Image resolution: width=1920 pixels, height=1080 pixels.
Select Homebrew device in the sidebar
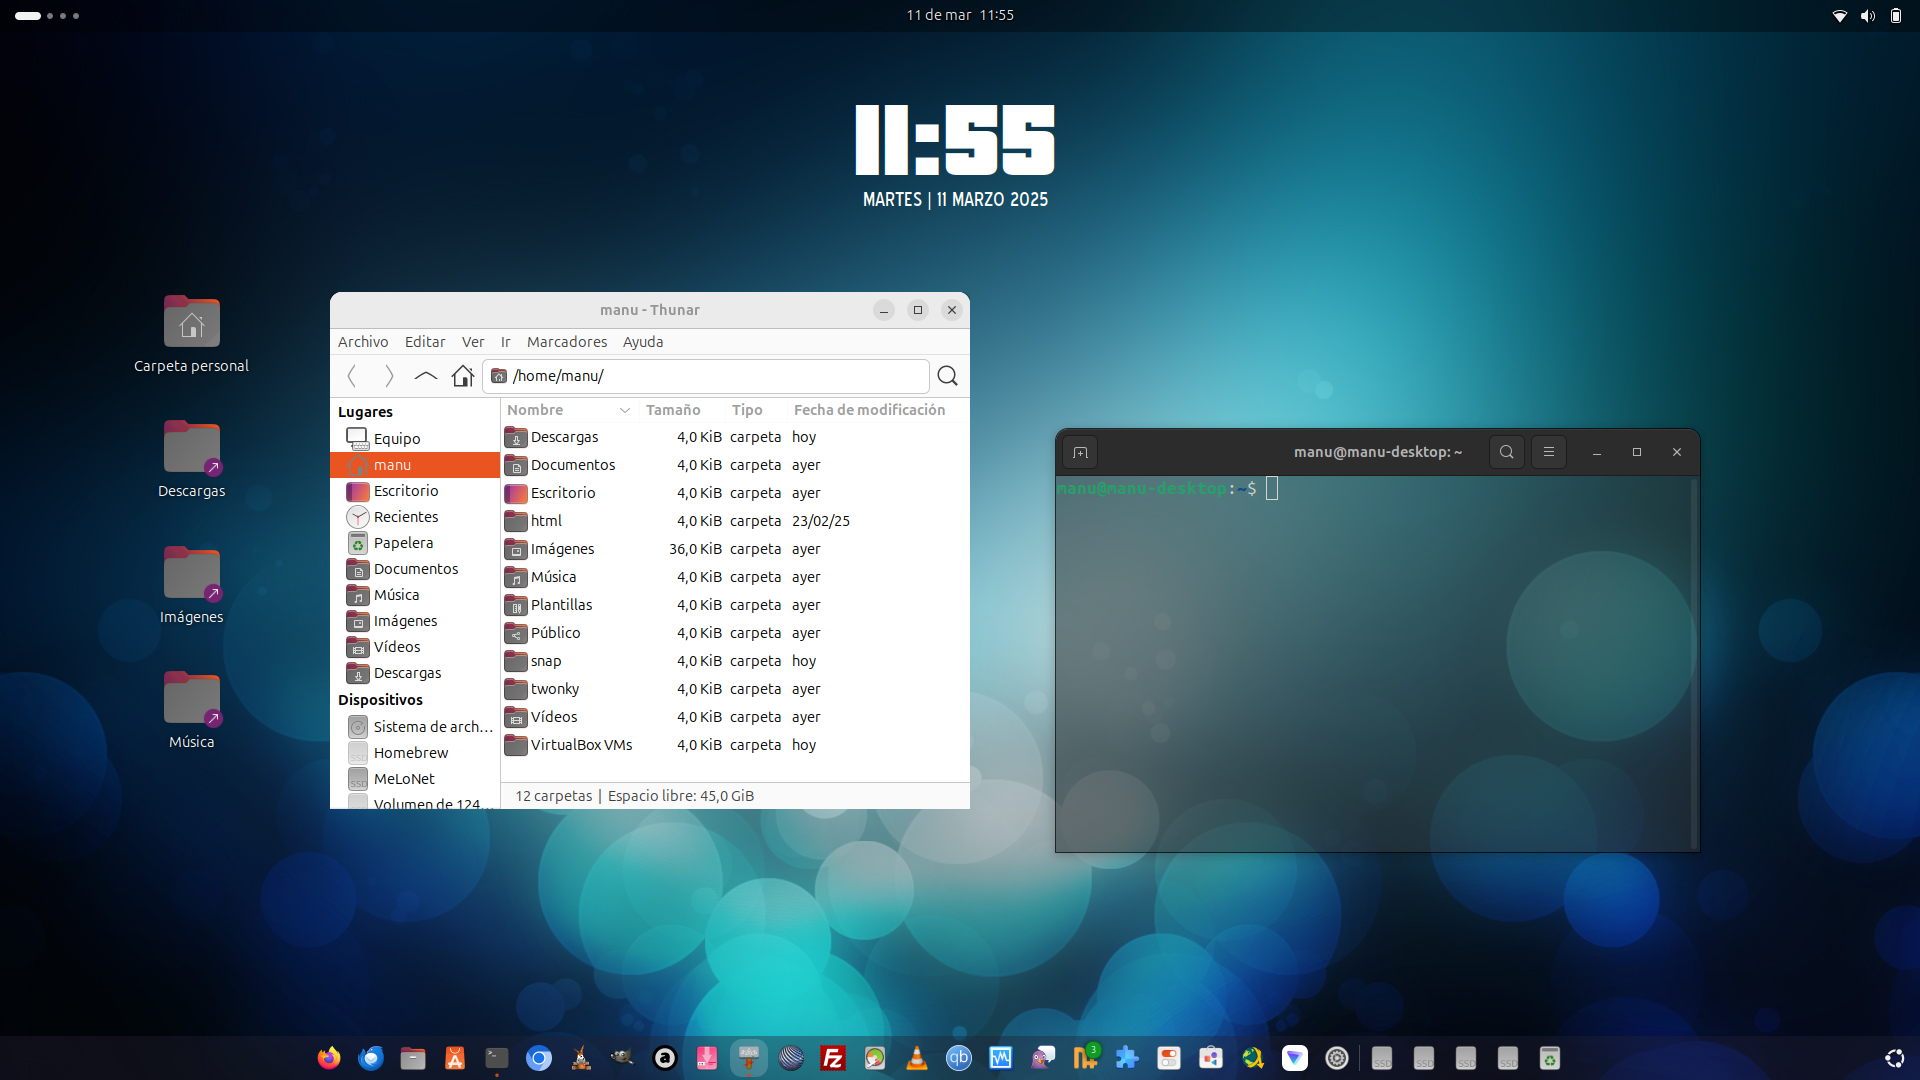click(x=415, y=753)
